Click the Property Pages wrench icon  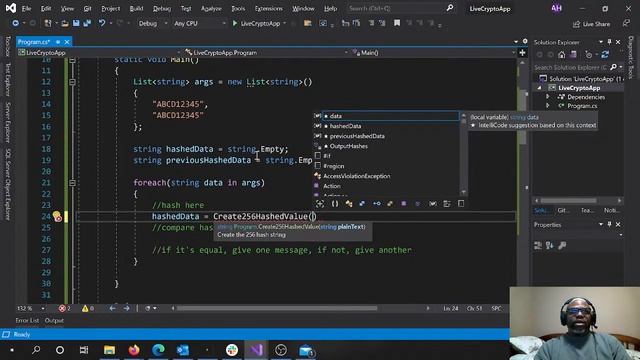tap(562, 245)
